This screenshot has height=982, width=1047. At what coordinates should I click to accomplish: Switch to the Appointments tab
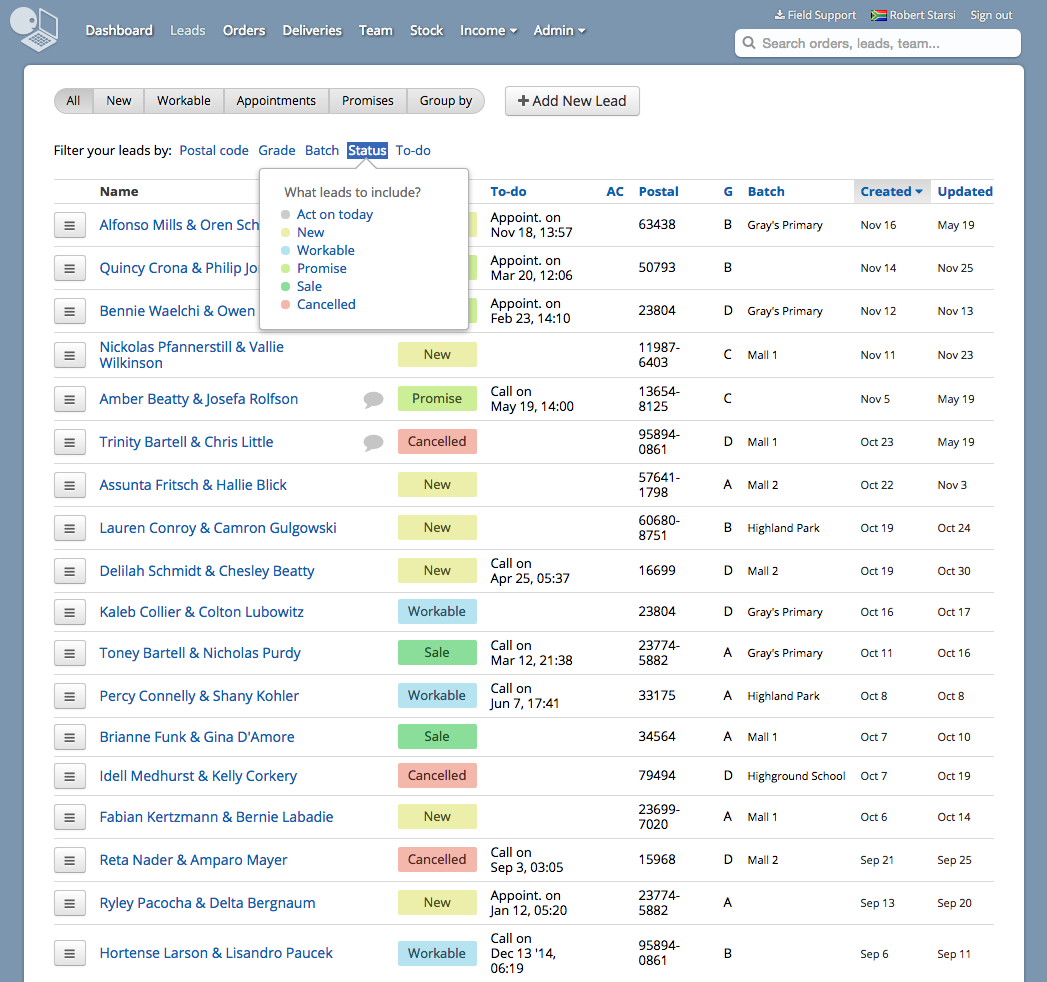[x=276, y=101]
